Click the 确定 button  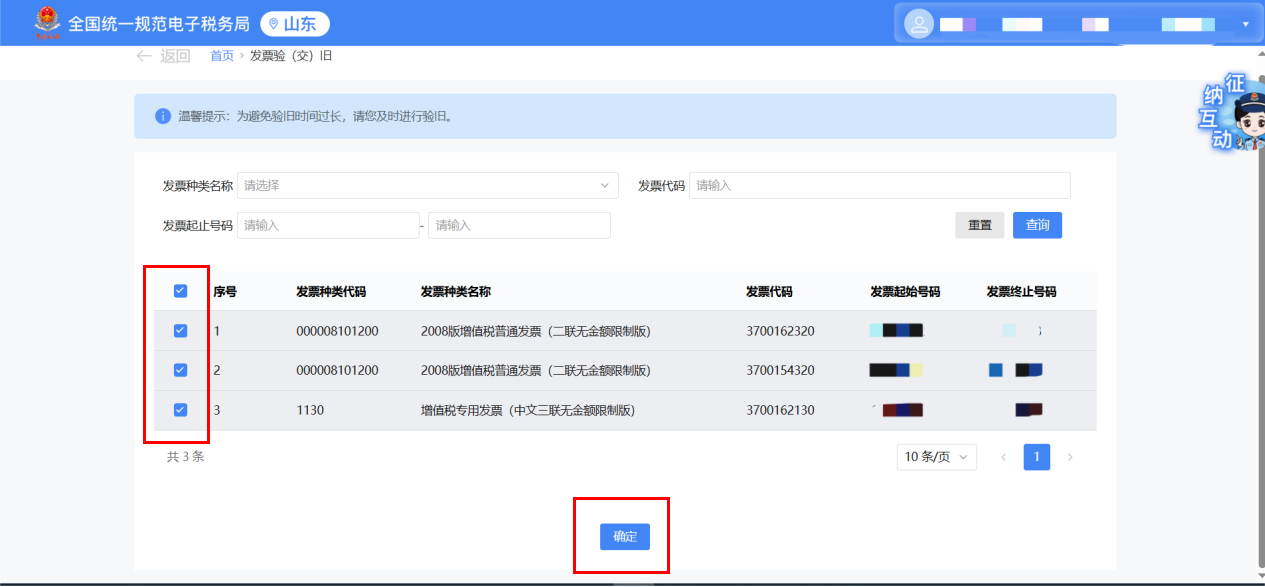625,537
